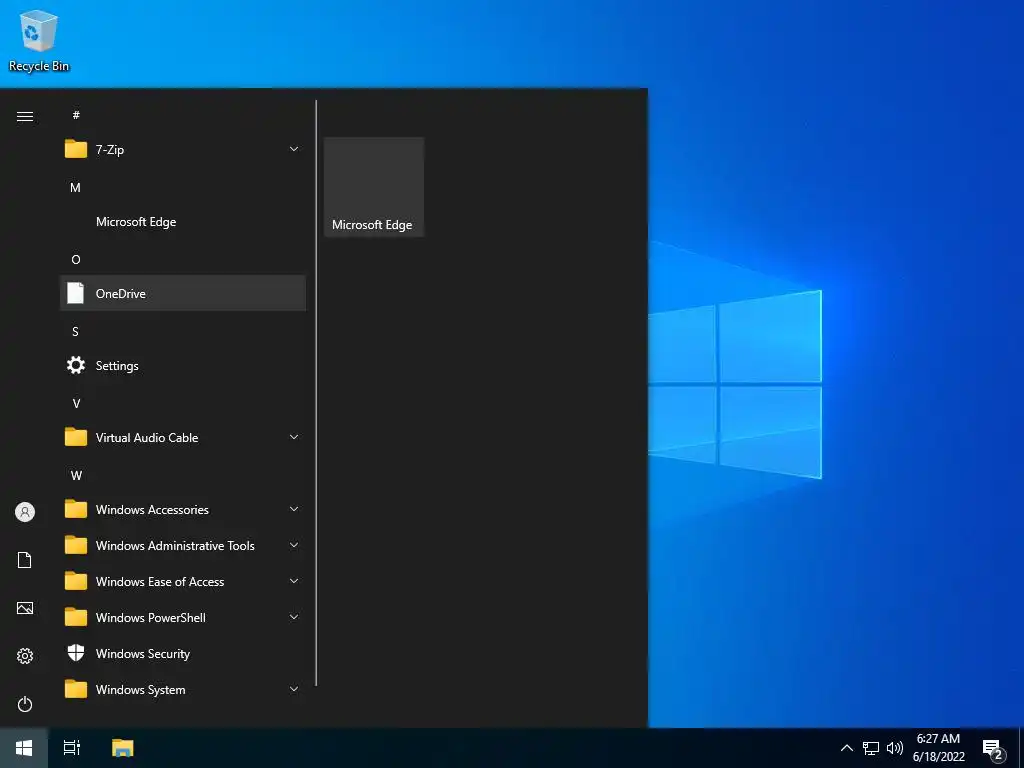This screenshot has width=1024, height=768.
Task: Launch Microsoft Edge from app list
Action: (x=136, y=221)
